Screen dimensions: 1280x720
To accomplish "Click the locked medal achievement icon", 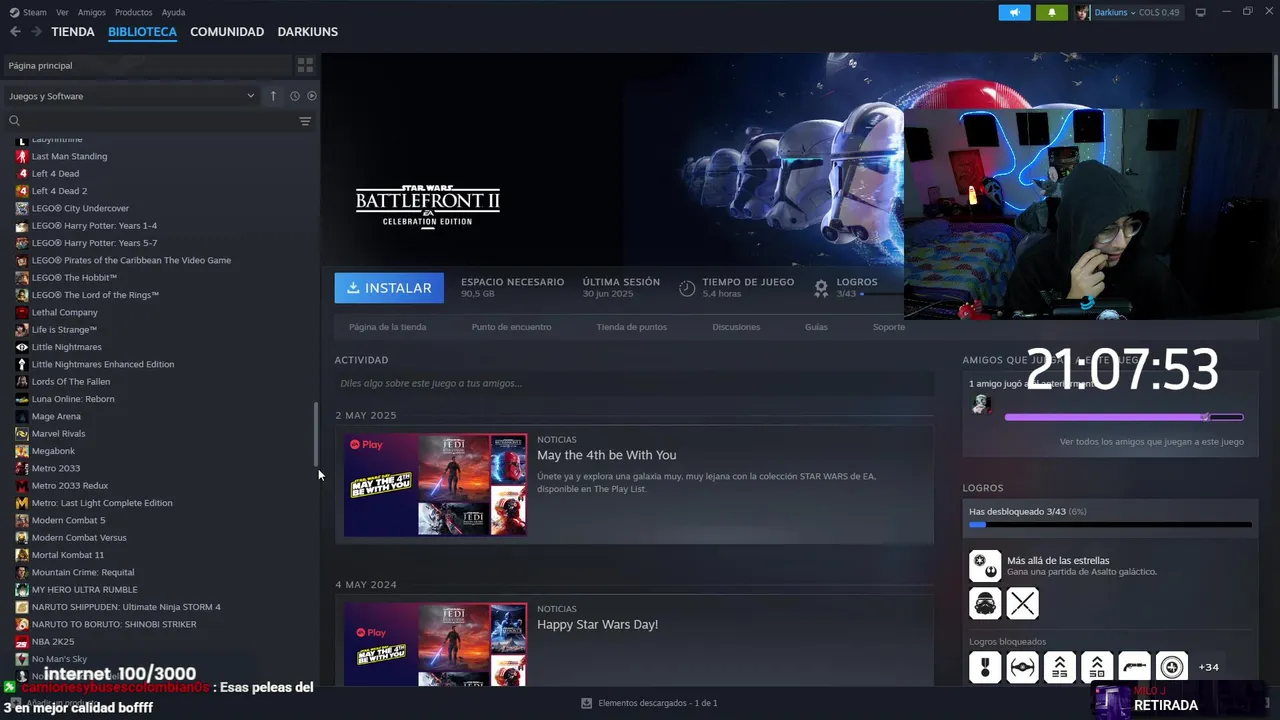I will click(985, 667).
